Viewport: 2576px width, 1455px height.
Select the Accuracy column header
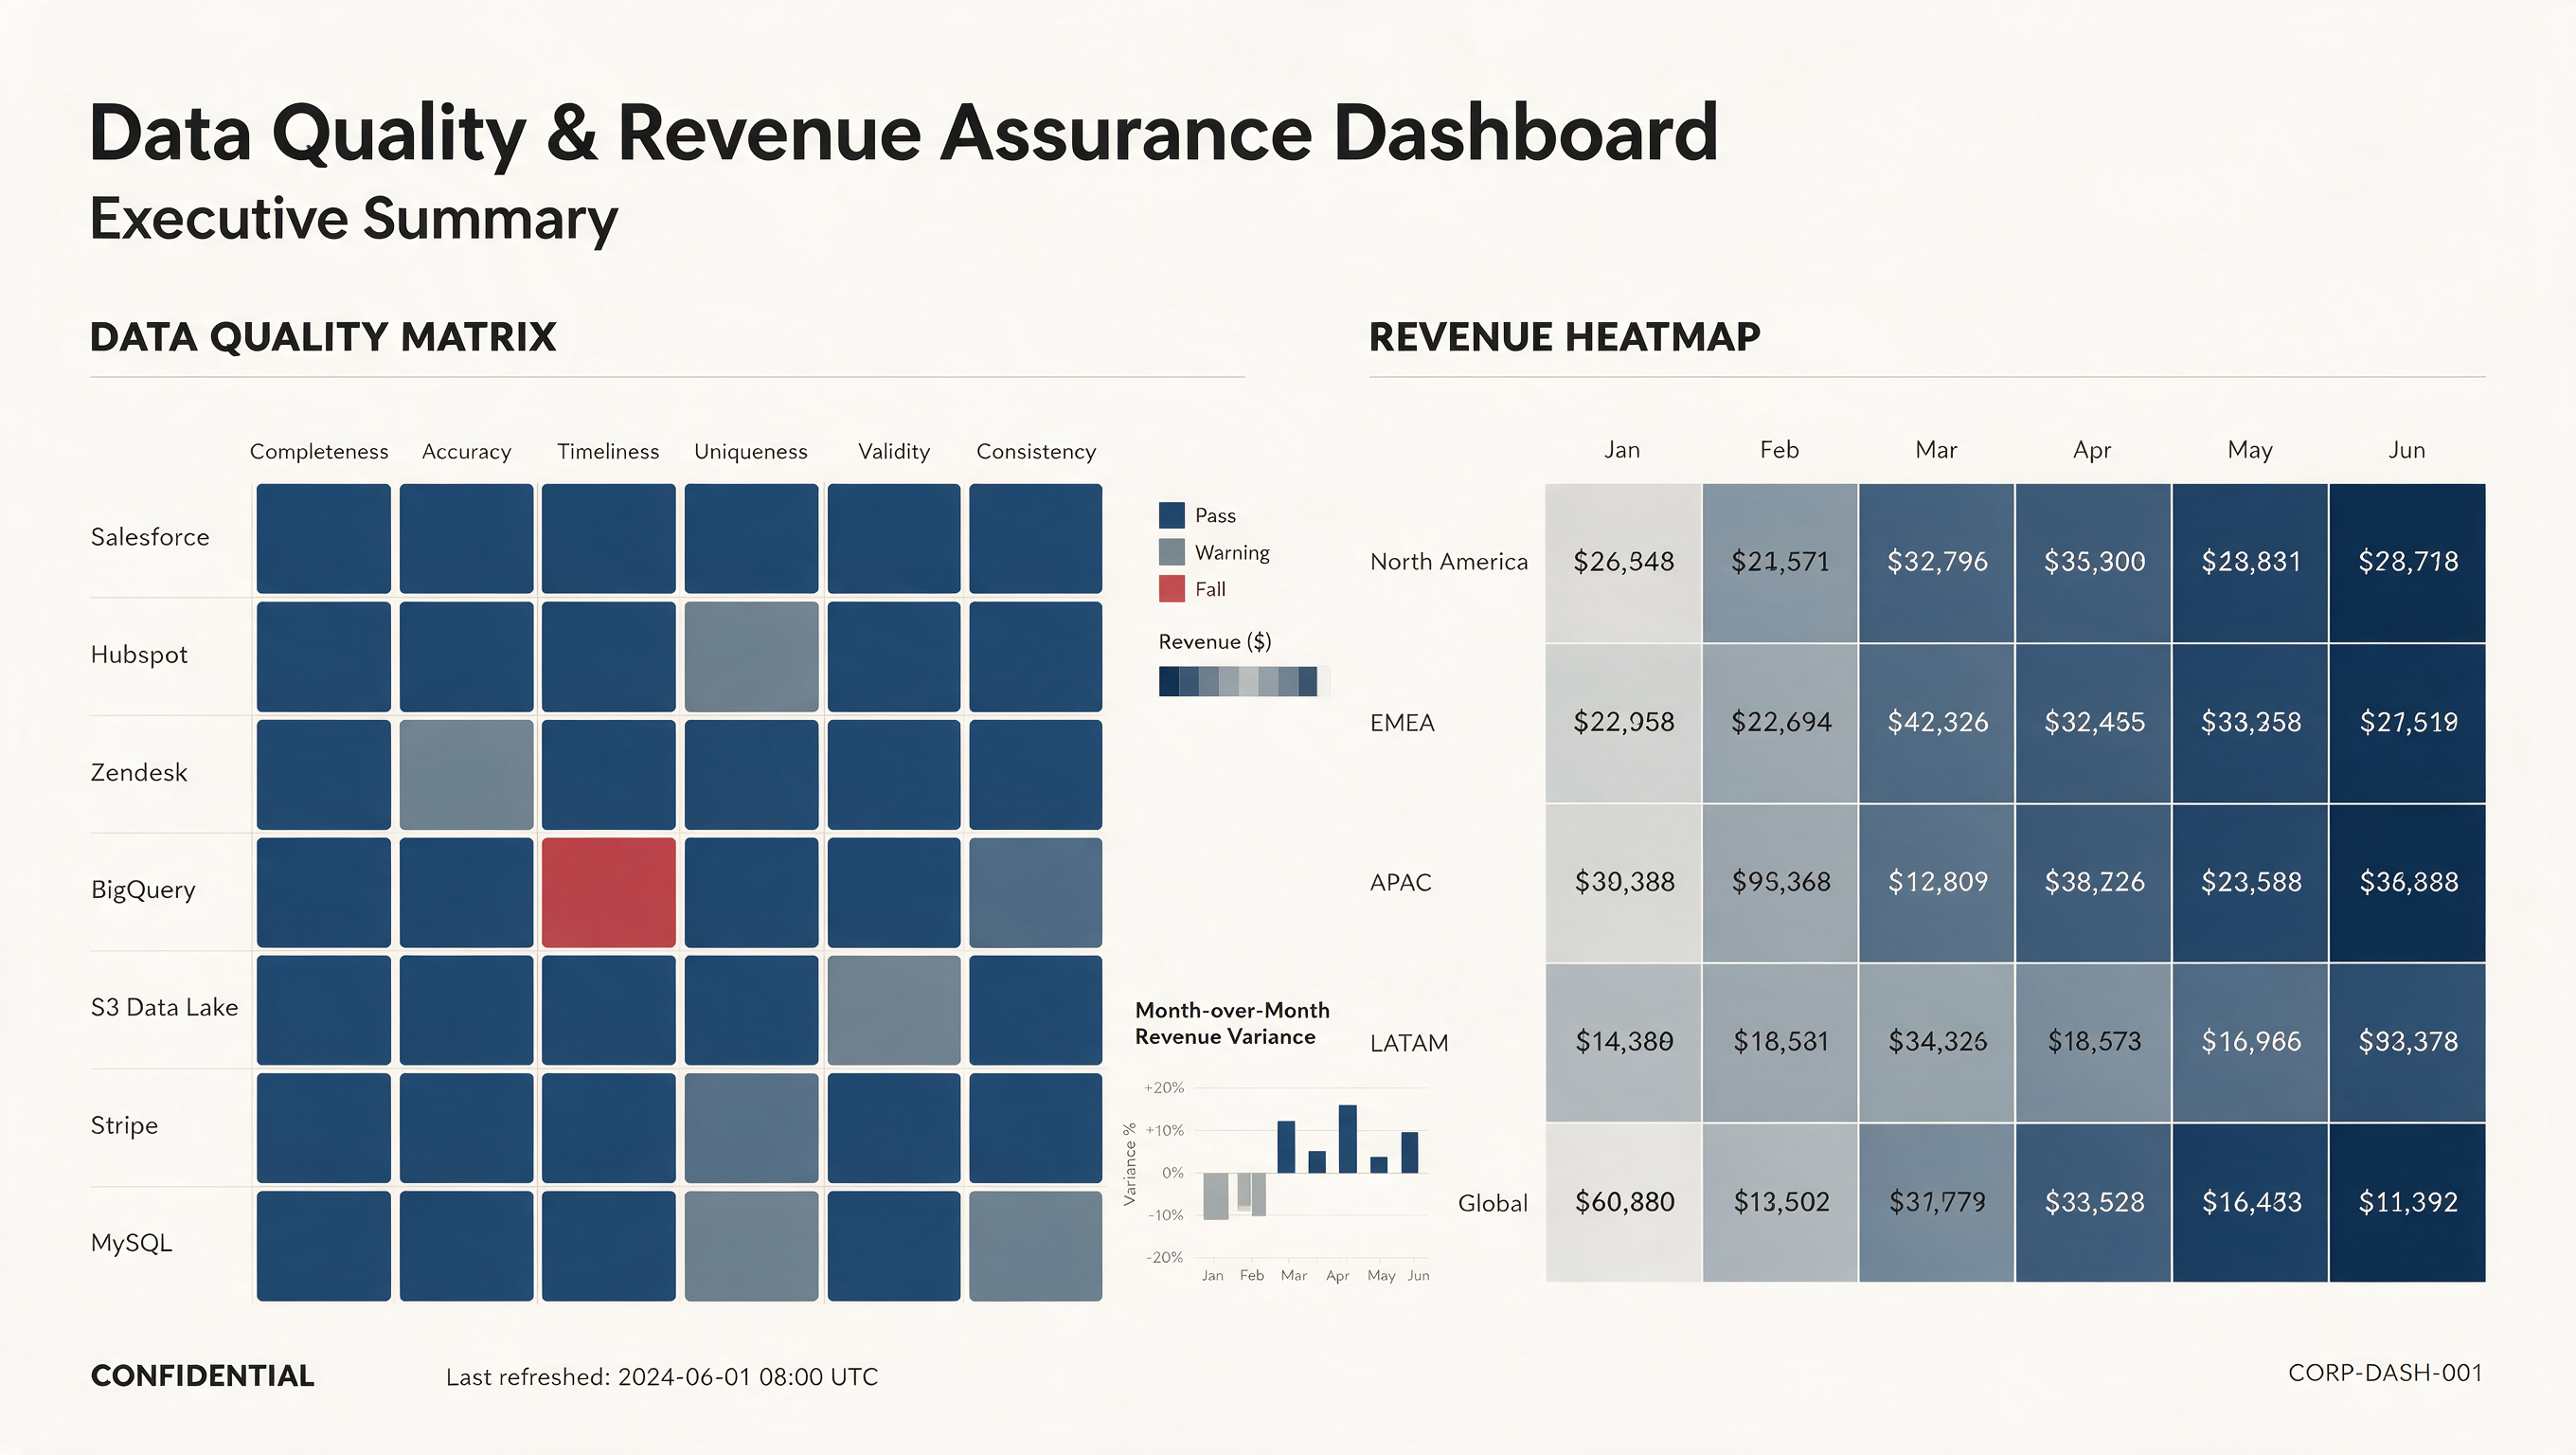tap(466, 452)
